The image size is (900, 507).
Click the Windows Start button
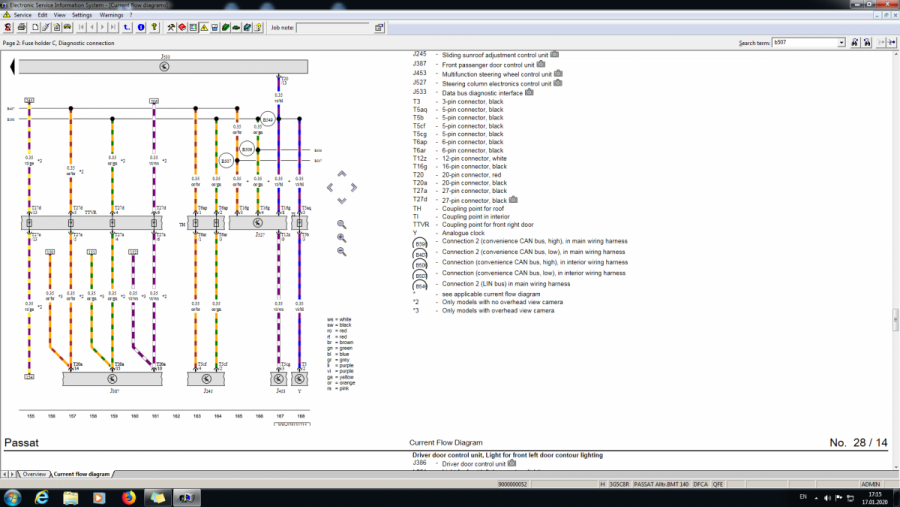coord(14,497)
